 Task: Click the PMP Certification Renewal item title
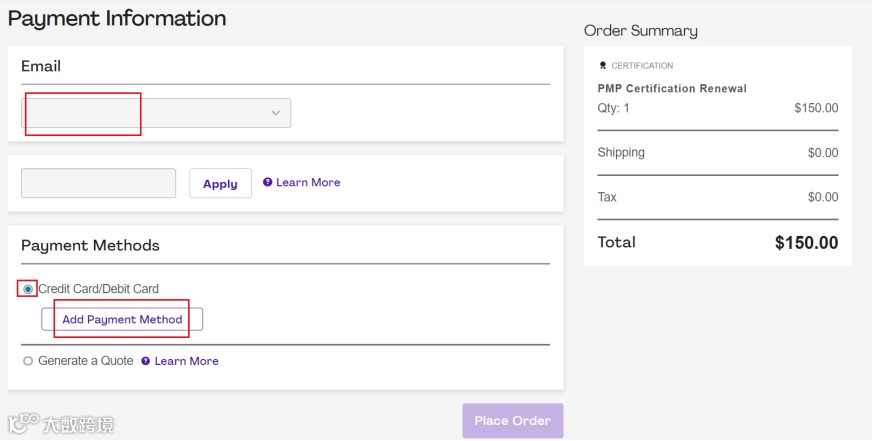[x=672, y=88]
